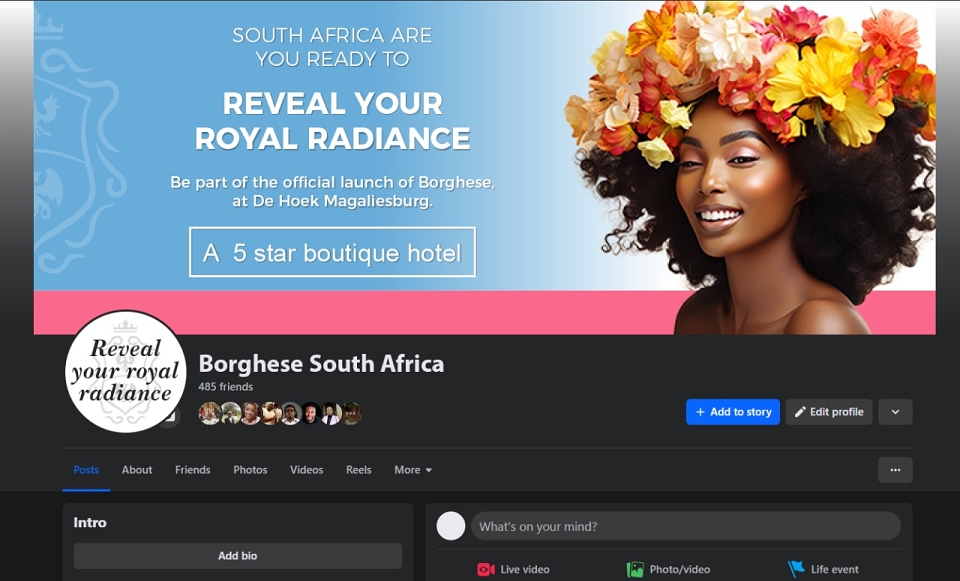This screenshot has height=581, width=960.
Task: Open the Reels tab
Action: (358, 470)
